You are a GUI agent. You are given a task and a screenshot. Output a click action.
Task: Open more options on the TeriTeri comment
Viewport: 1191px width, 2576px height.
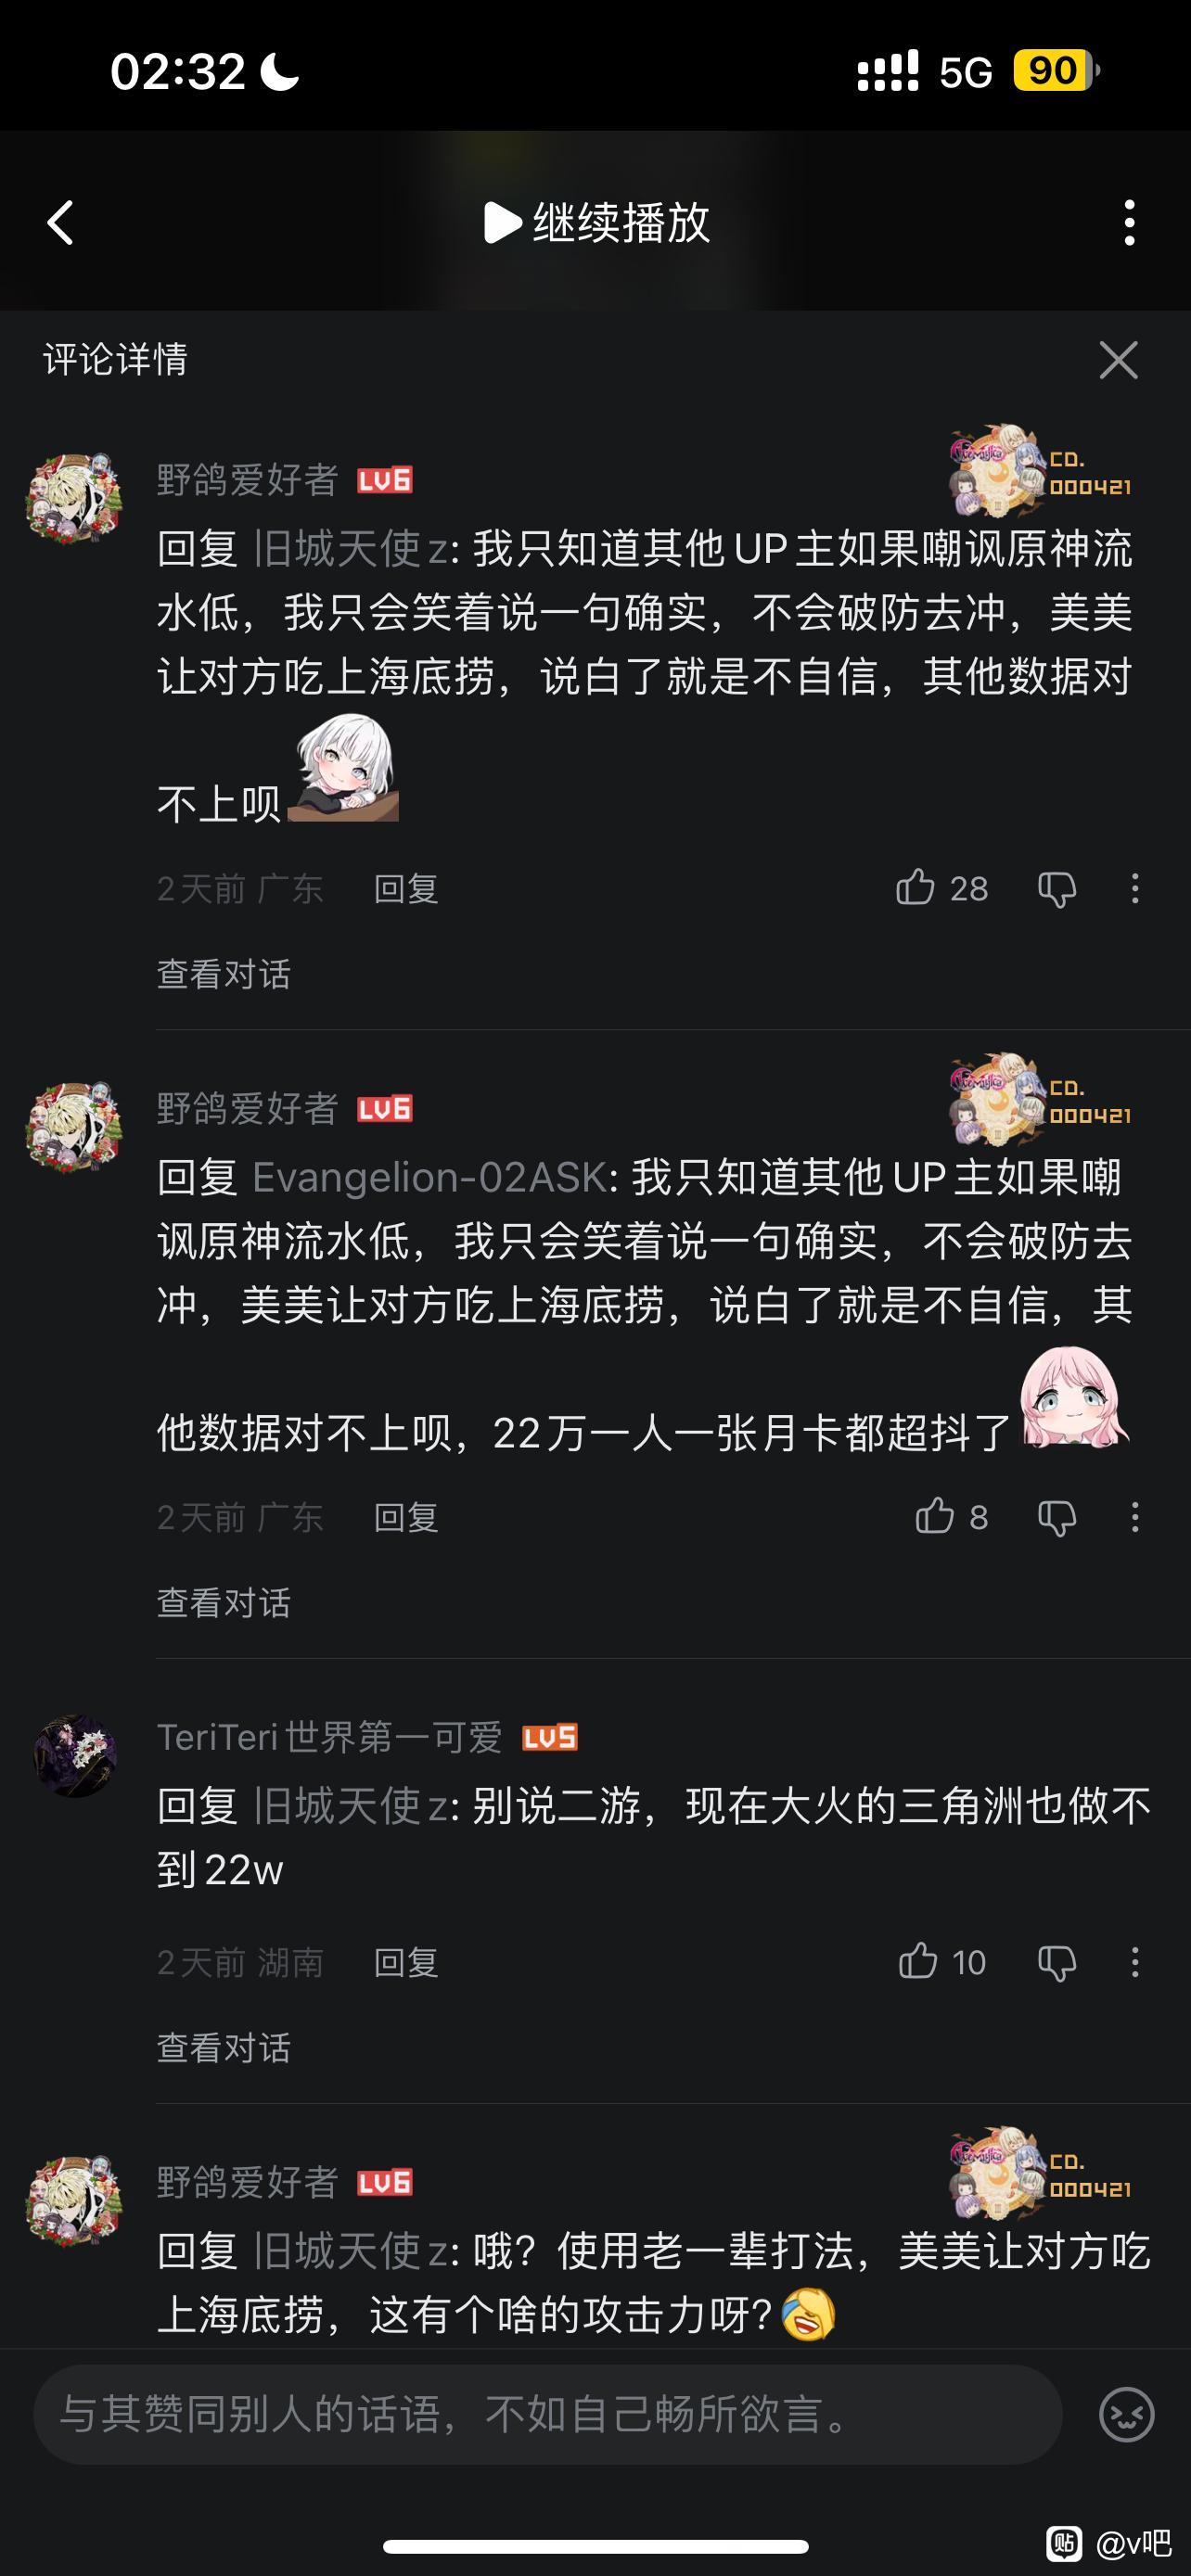point(1134,1962)
